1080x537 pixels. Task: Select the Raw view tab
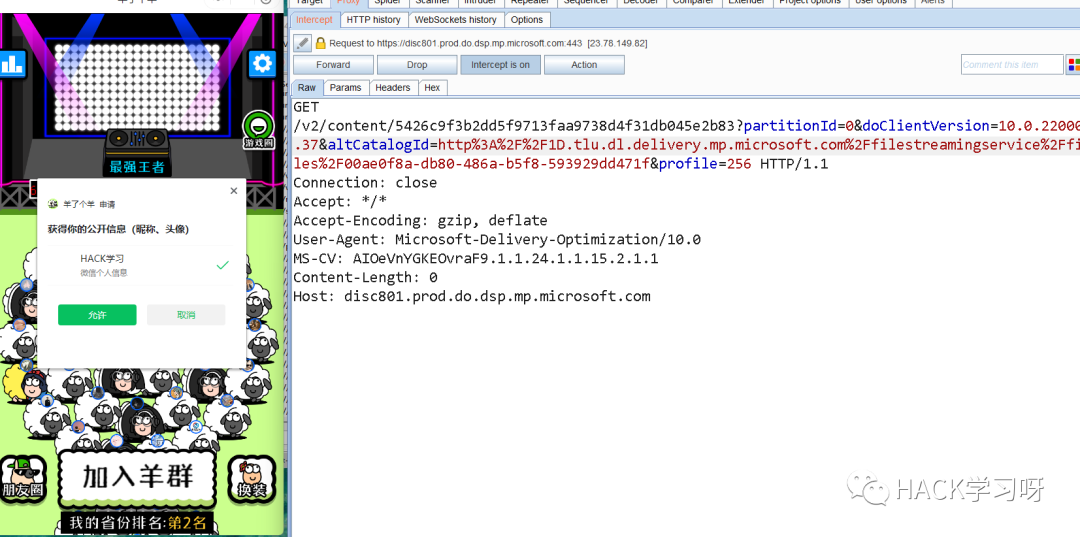click(x=307, y=87)
